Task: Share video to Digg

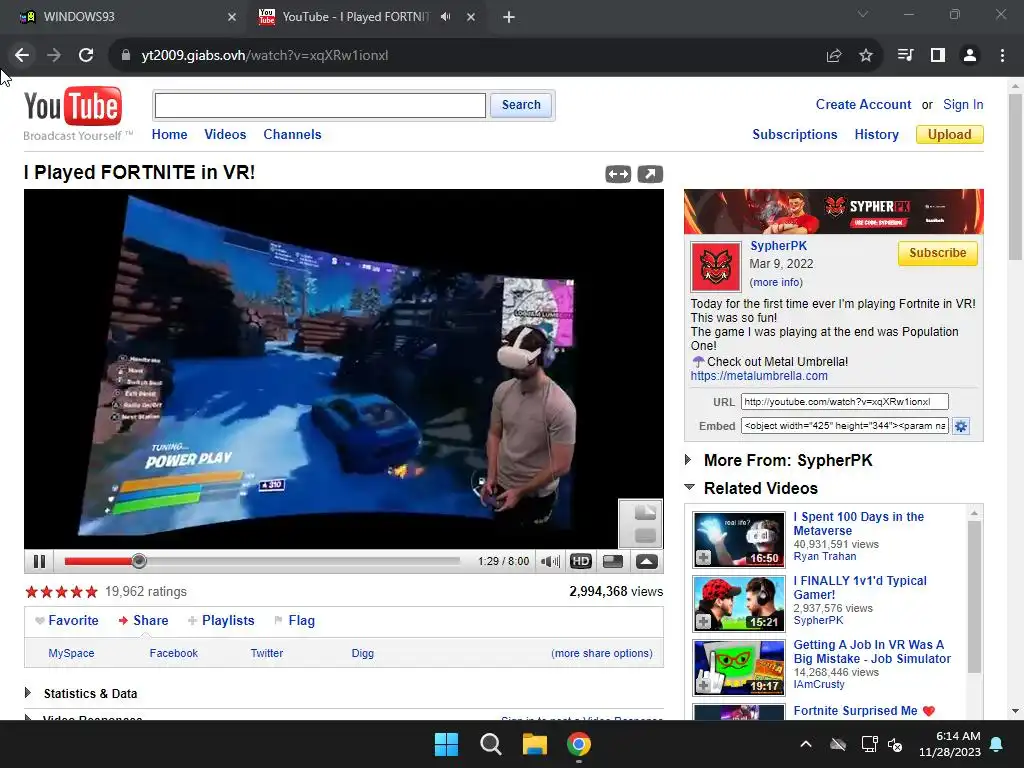Action: (x=362, y=653)
